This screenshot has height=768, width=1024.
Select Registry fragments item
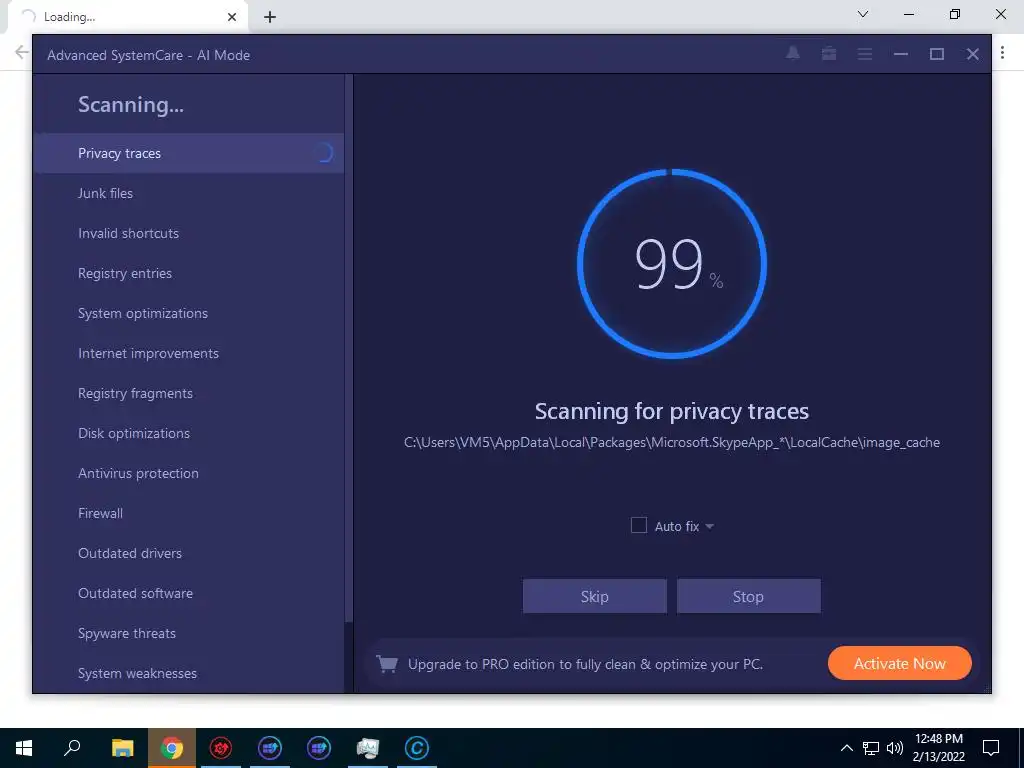[x=188, y=393]
